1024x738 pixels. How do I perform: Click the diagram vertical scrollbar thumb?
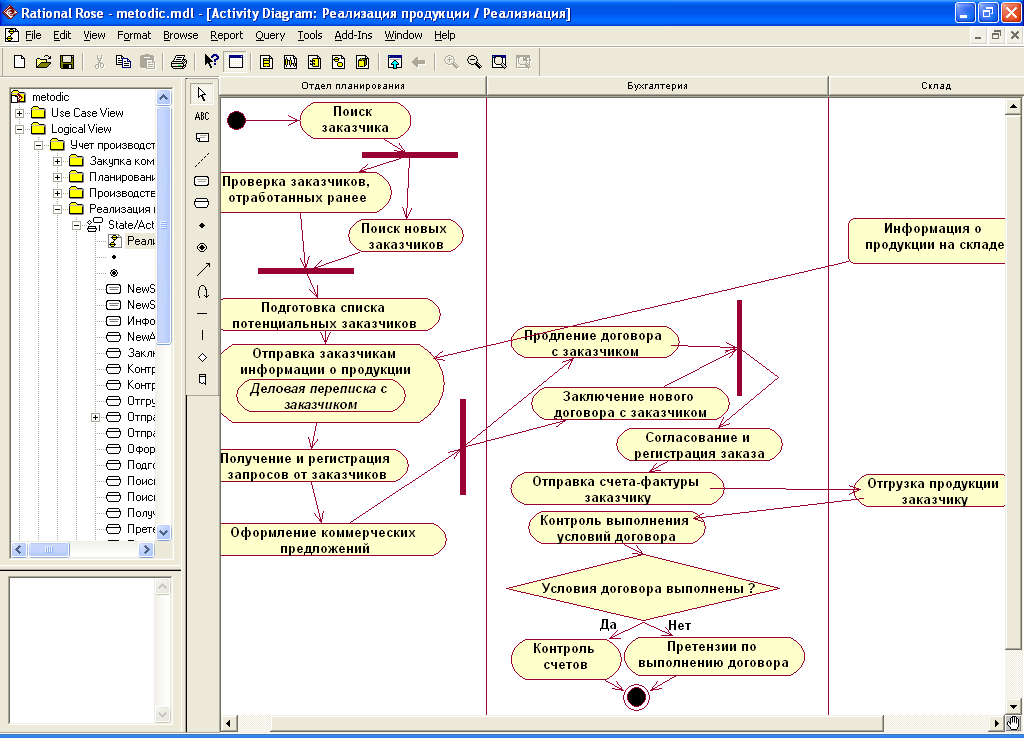pyautogui.click(x=1013, y=382)
